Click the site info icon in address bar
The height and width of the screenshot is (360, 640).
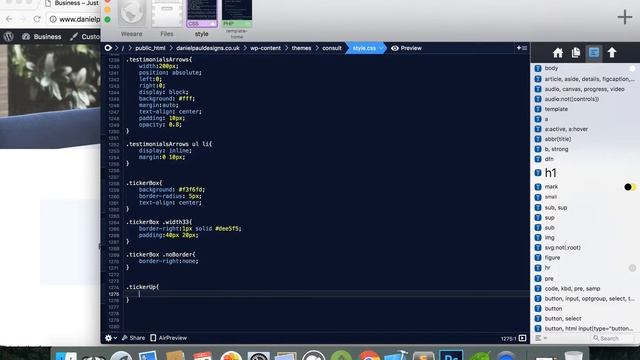[53, 19]
